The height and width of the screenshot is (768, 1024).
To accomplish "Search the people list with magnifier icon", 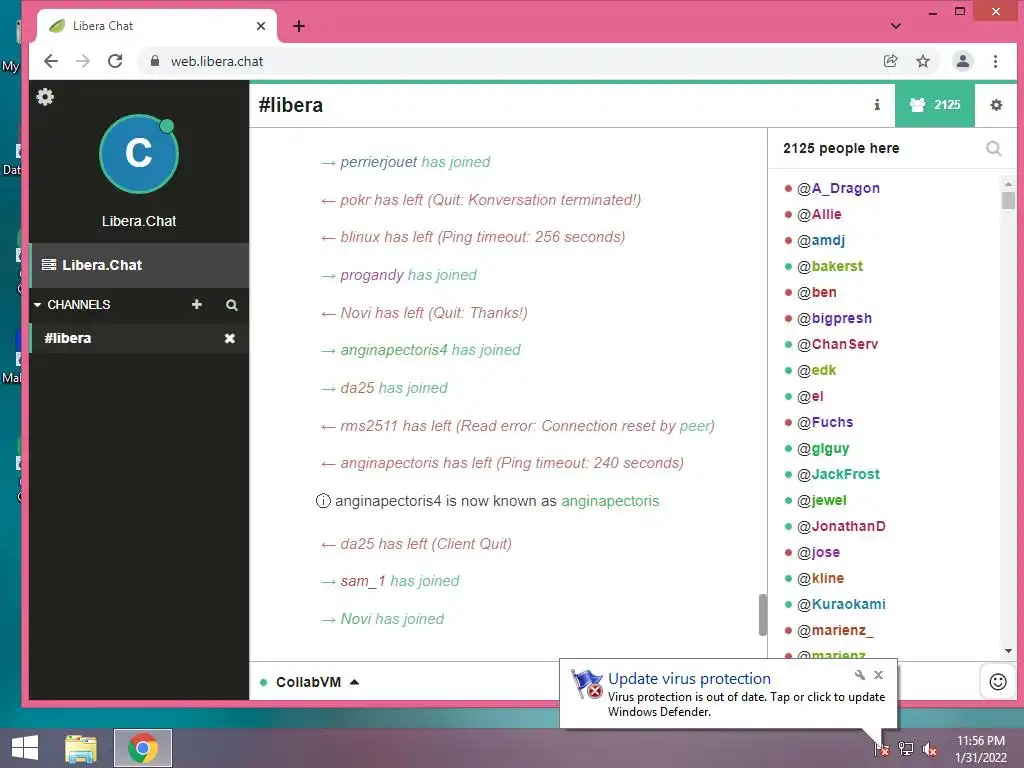I will (x=993, y=148).
